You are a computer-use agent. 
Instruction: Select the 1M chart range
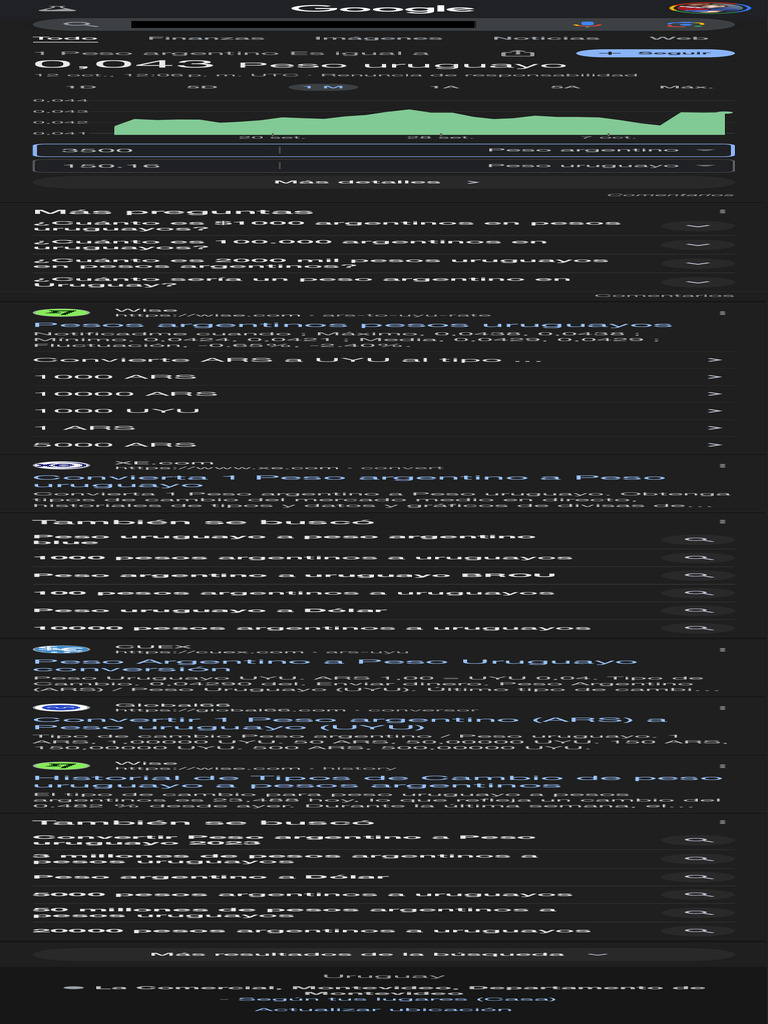click(x=324, y=87)
